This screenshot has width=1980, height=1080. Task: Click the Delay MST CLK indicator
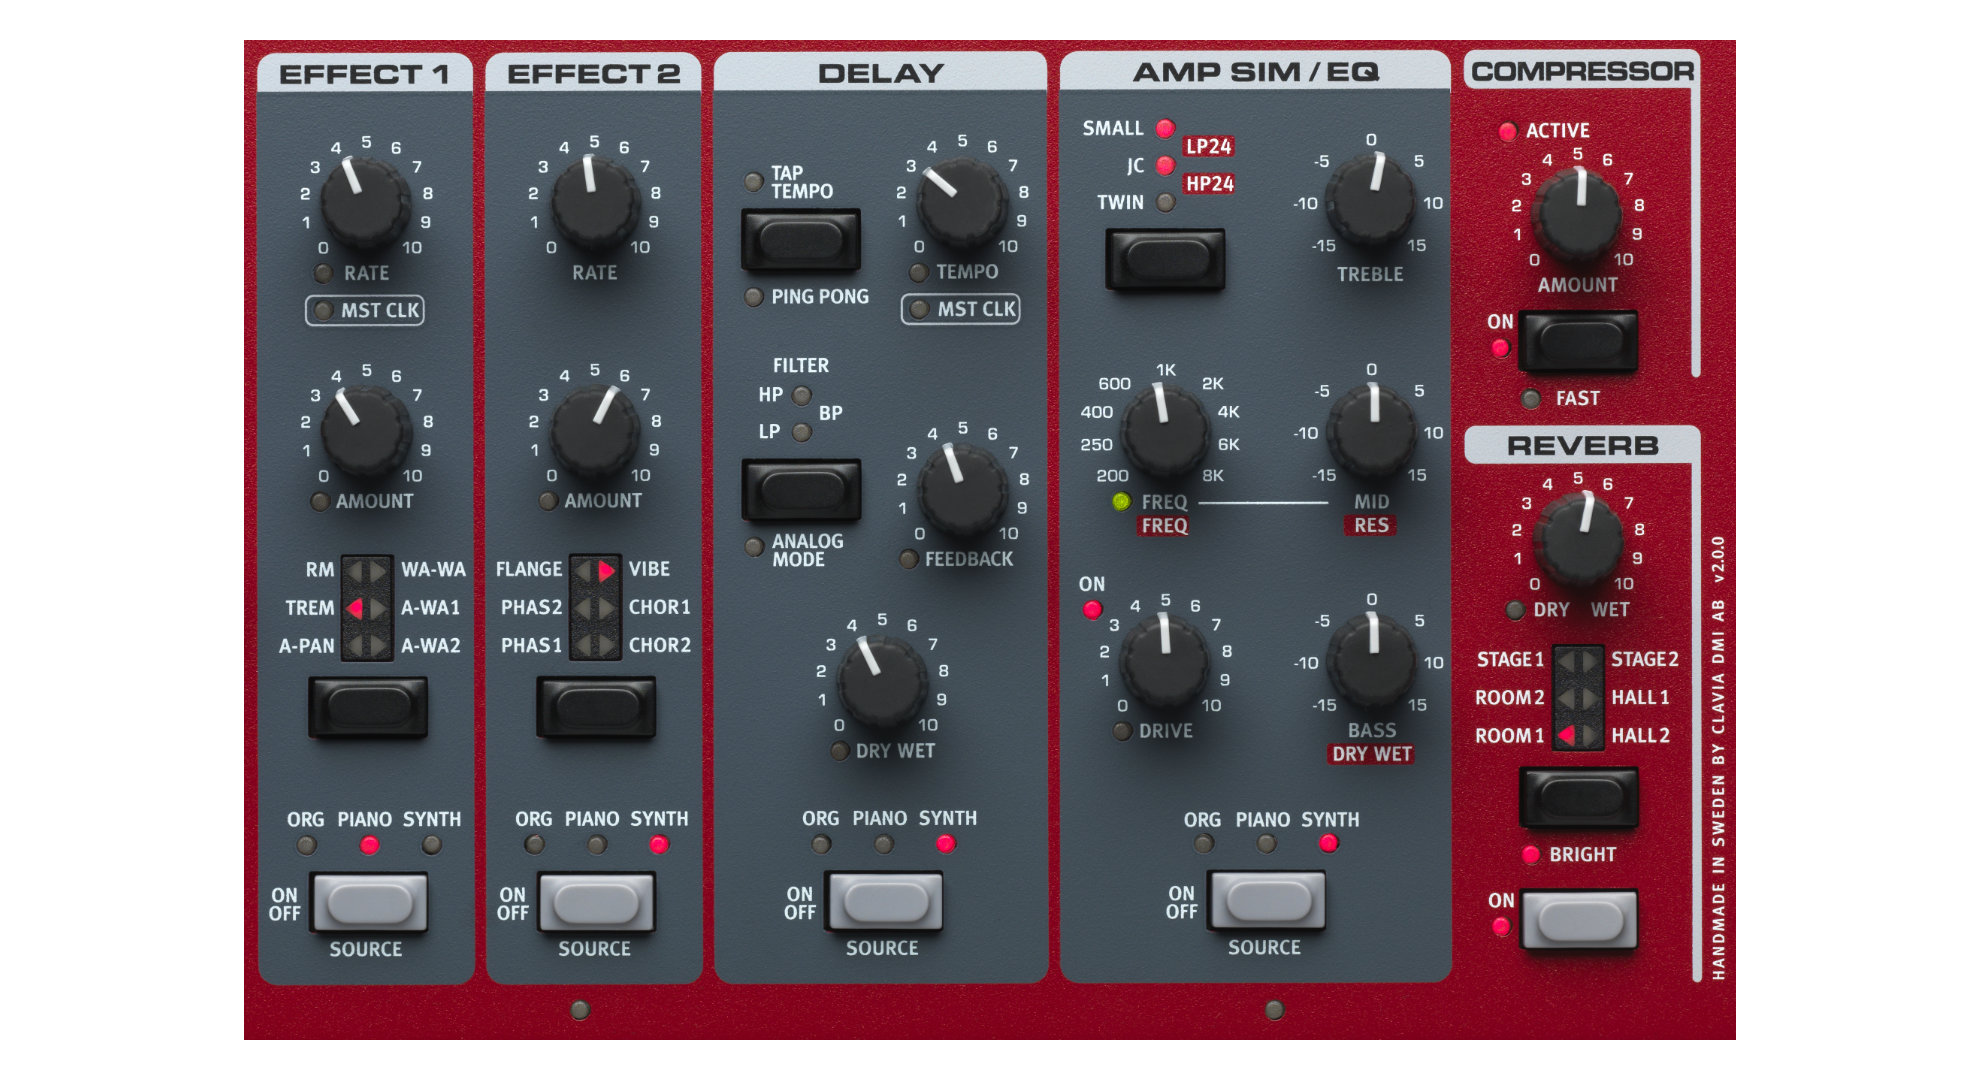919,309
